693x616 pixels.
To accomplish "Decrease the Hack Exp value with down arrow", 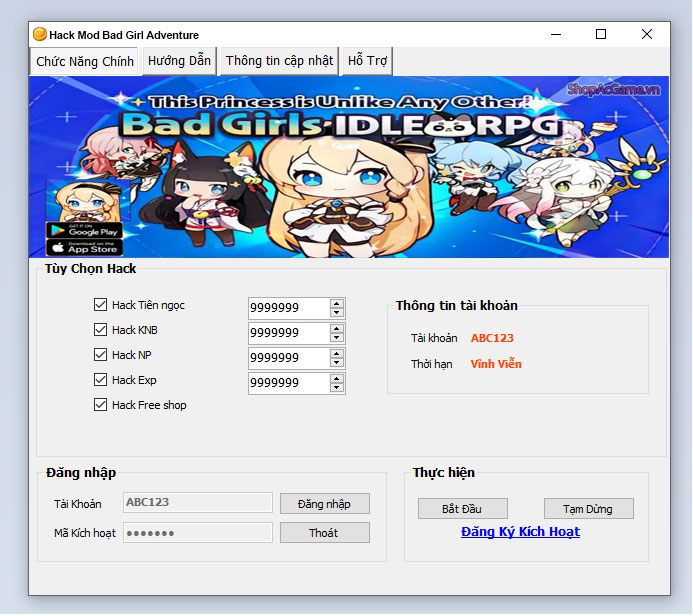I will point(337,388).
